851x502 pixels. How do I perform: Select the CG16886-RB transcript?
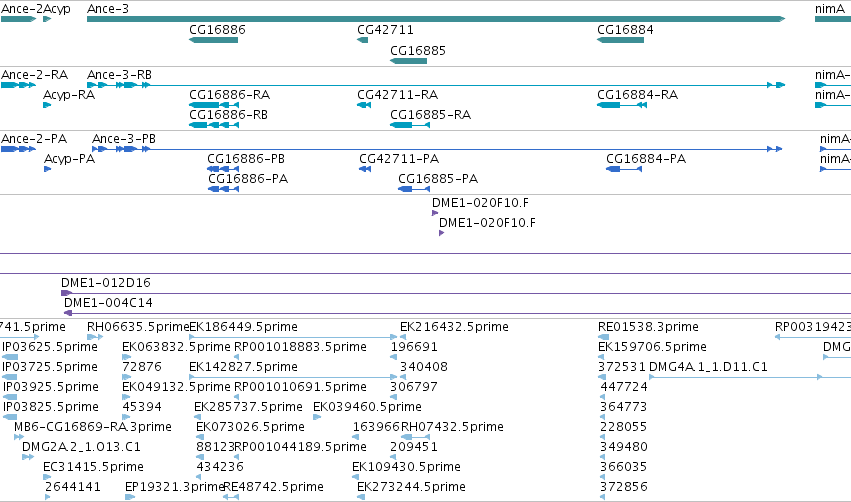click(x=214, y=125)
